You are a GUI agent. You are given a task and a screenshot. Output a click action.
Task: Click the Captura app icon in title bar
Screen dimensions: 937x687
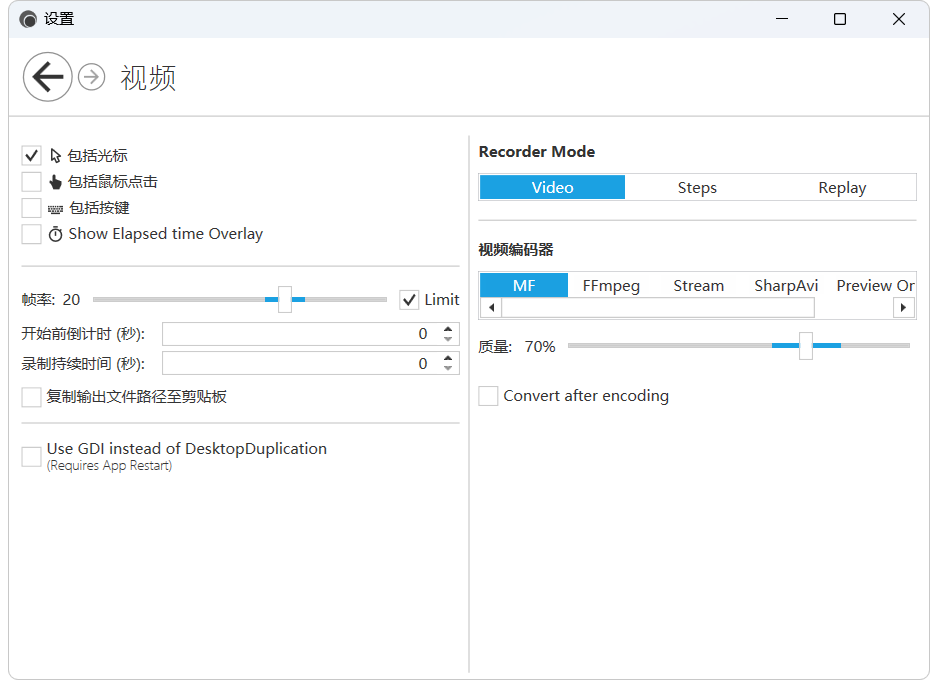pos(28,19)
